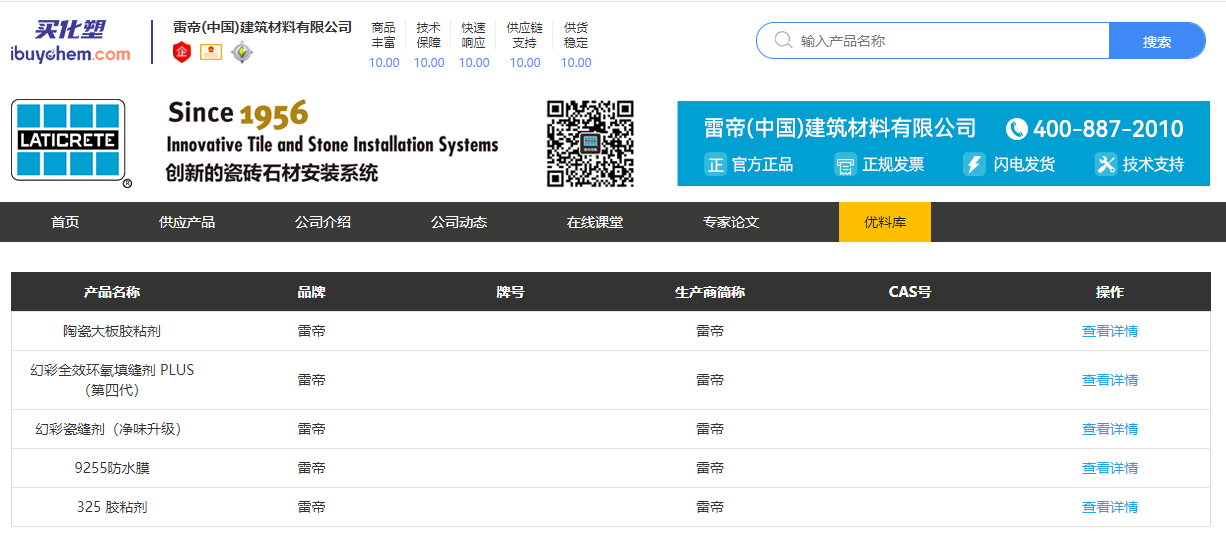
Task: Open the 供应产品 nav tab
Action: coord(187,222)
